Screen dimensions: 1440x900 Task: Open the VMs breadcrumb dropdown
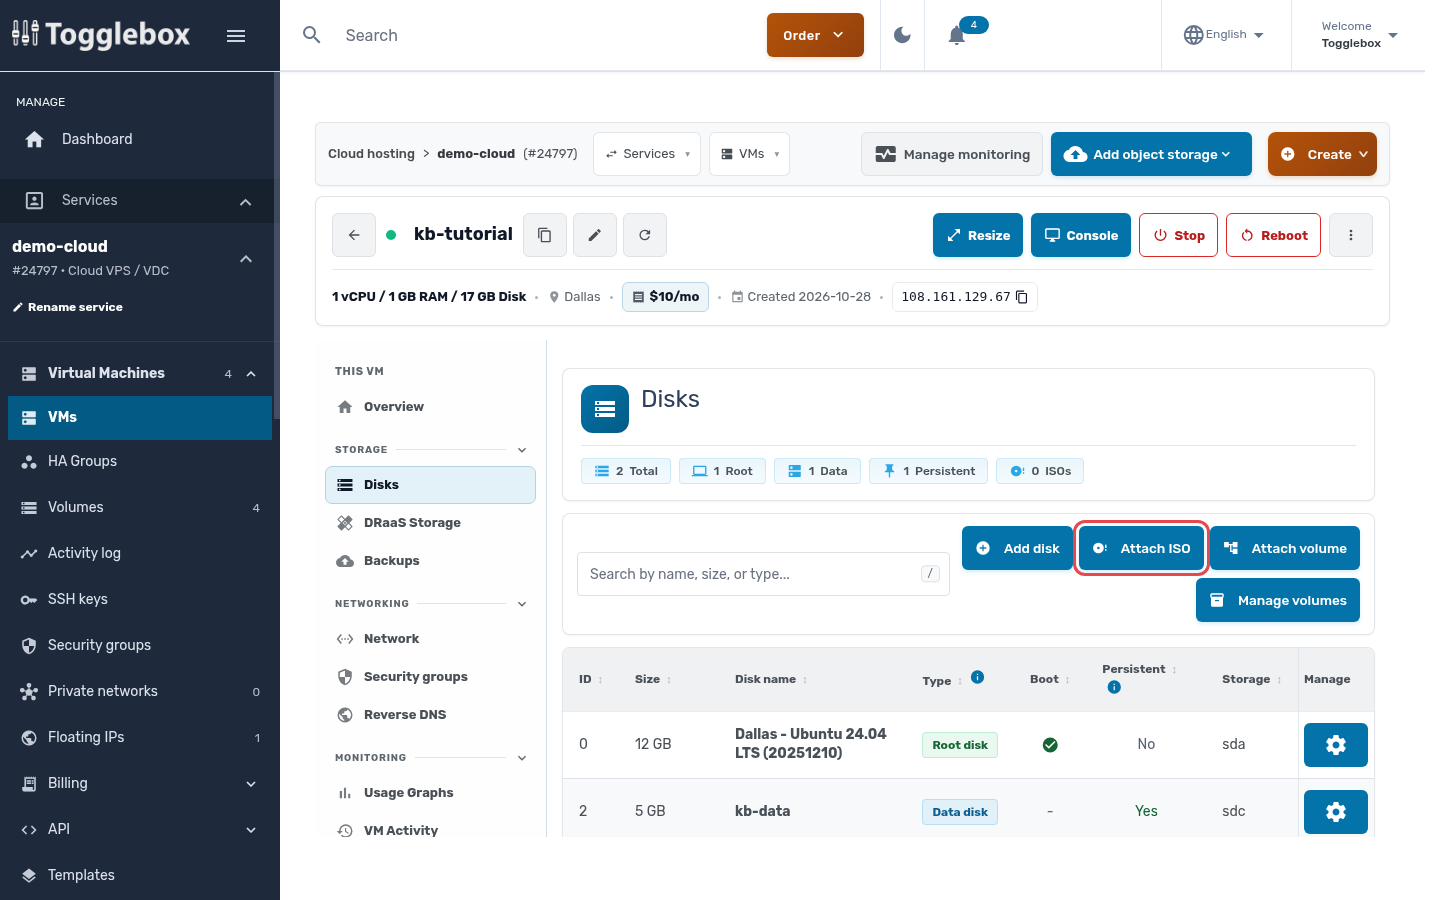749,154
